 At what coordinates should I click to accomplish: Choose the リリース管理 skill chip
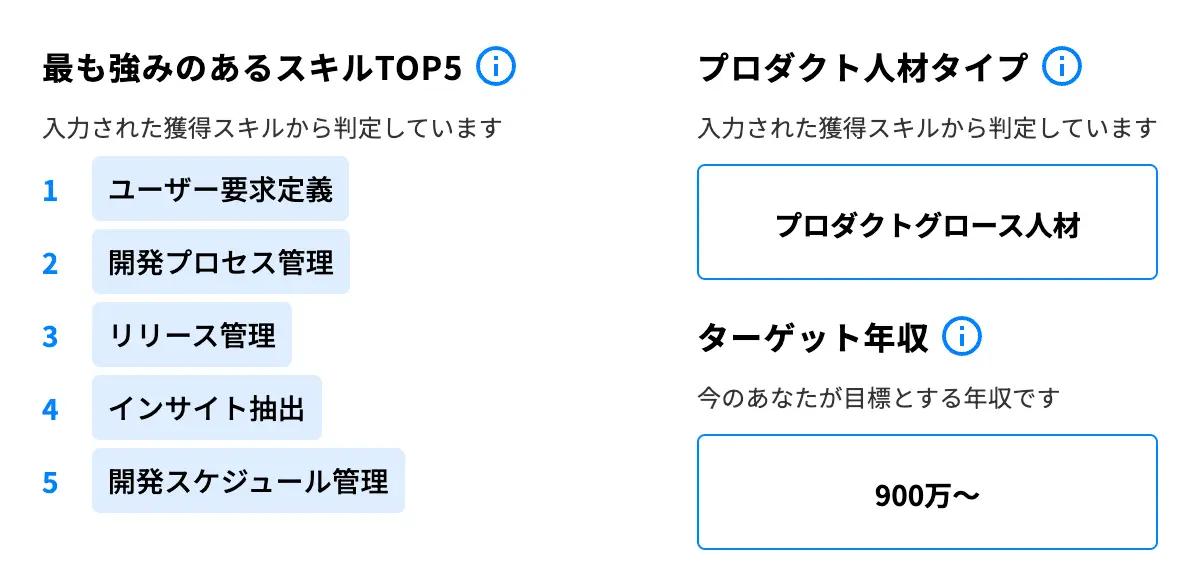[192, 335]
